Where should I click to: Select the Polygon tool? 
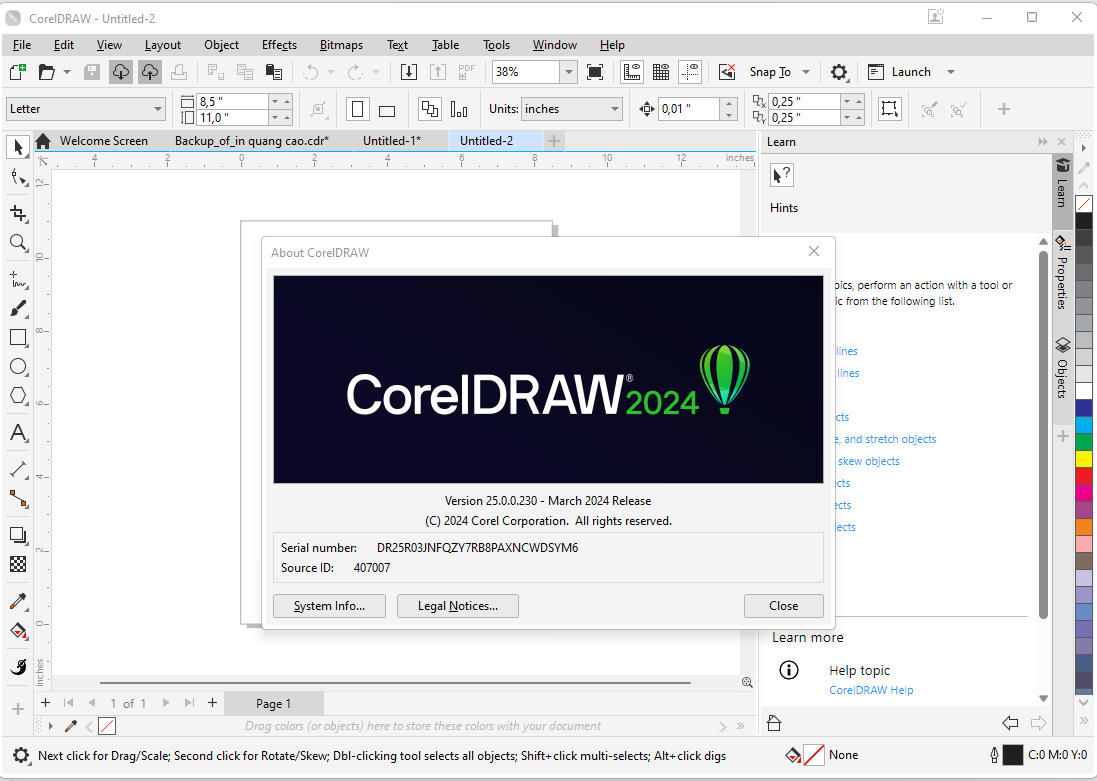point(18,395)
